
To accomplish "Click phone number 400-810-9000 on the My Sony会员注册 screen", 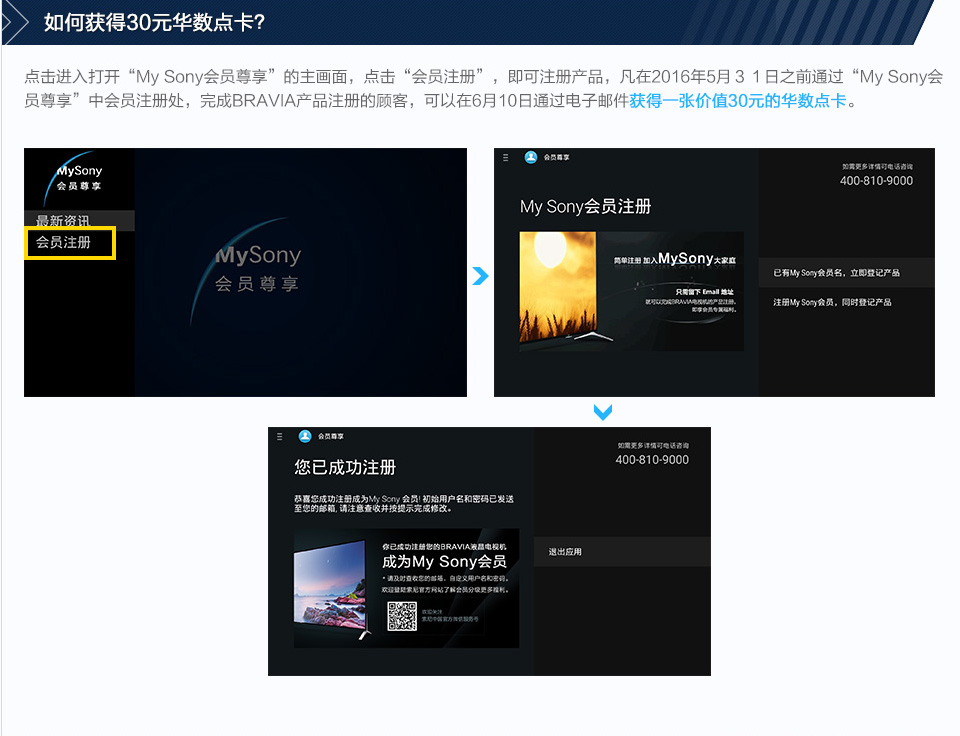I will (x=876, y=181).
